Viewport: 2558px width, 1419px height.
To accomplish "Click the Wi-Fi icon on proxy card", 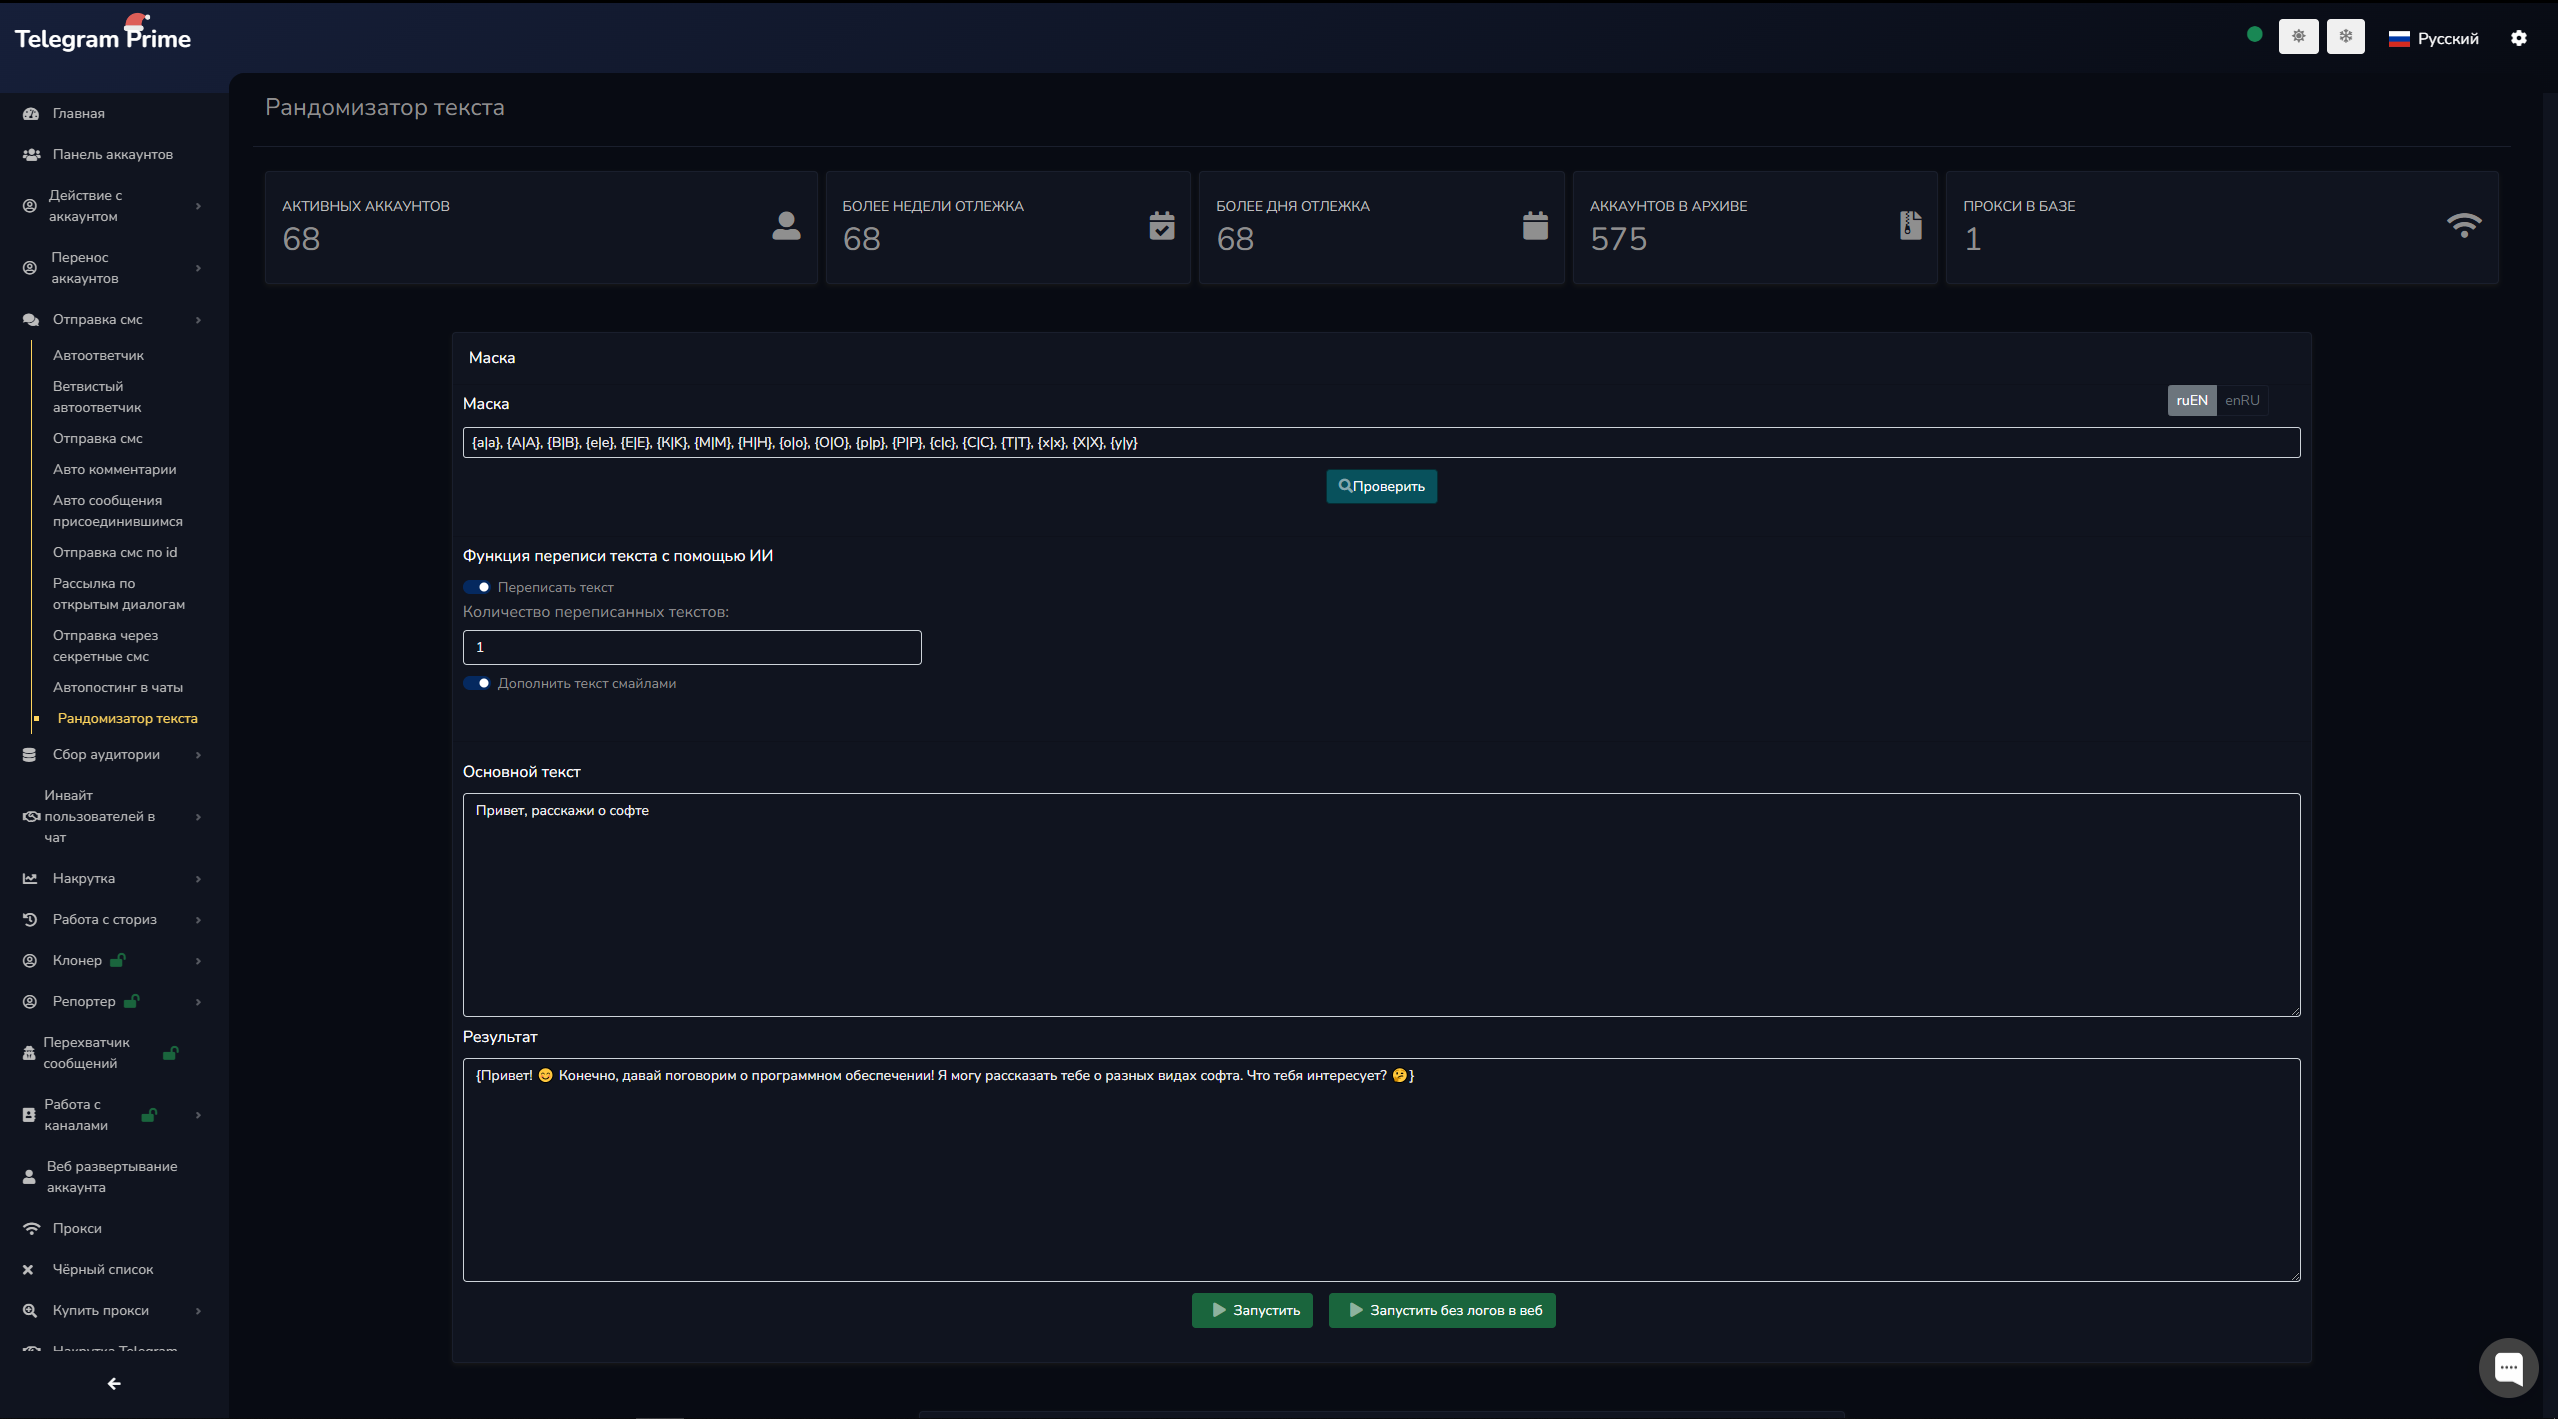I will [2463, 226].
